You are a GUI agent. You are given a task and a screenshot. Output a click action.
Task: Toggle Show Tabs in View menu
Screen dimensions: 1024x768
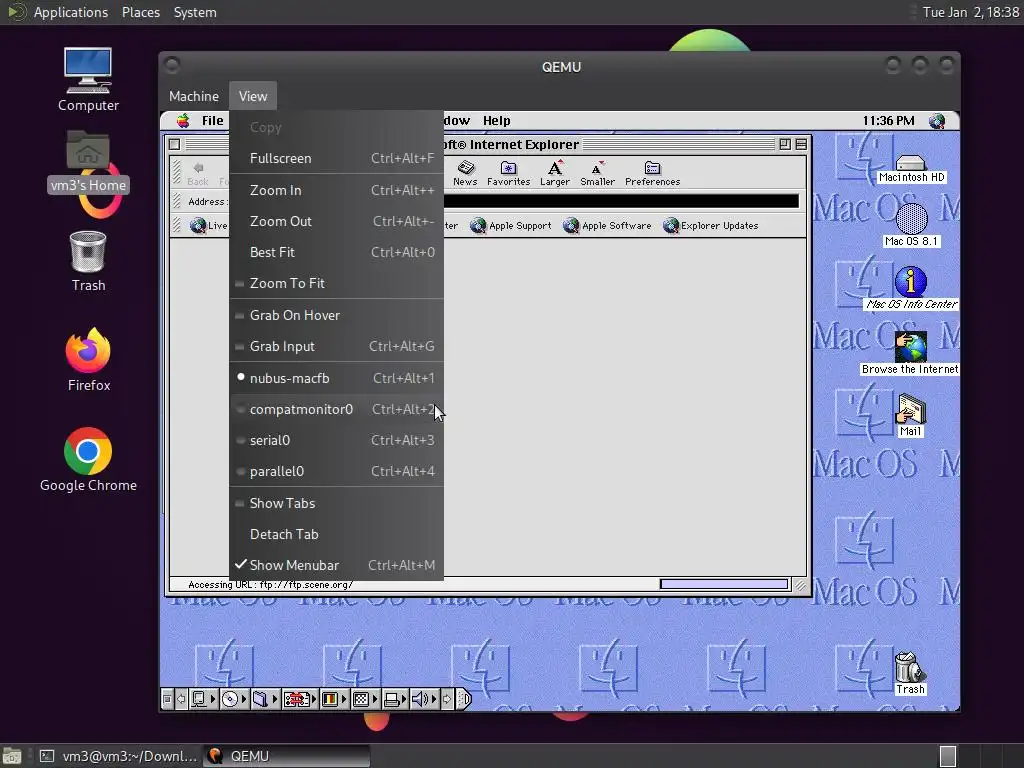[x=336, y=503]
